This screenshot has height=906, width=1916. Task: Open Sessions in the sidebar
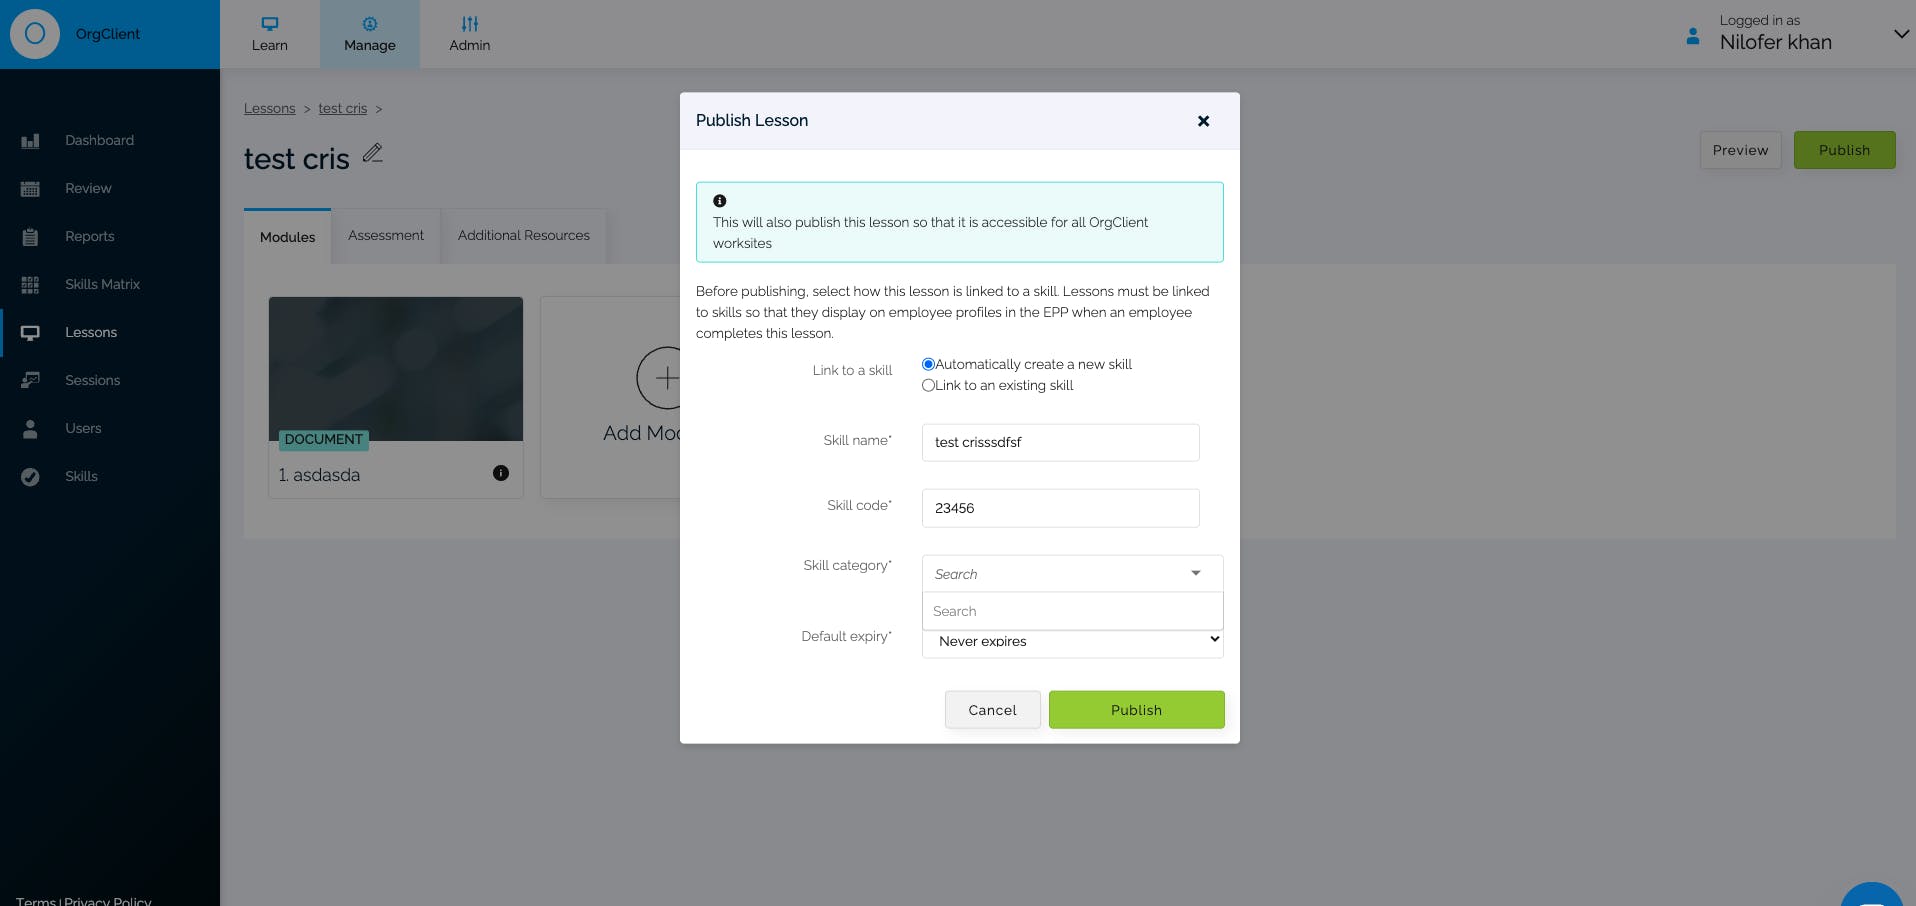click(x=92, y=380)
